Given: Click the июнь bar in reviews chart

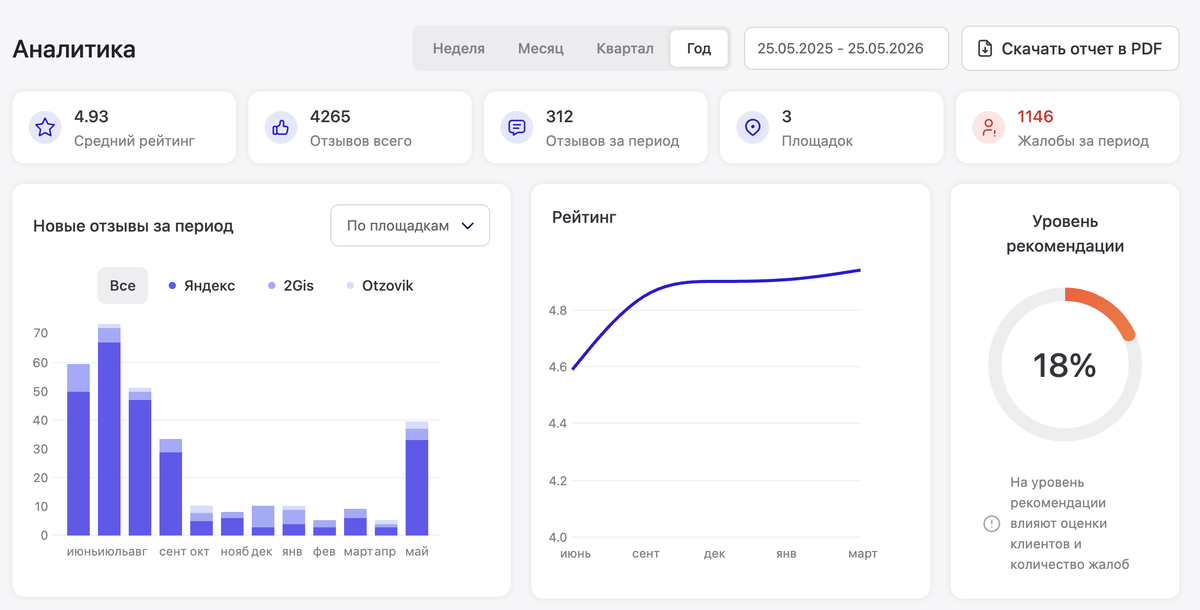Looking at the screenshot, I should coord(79,450).
